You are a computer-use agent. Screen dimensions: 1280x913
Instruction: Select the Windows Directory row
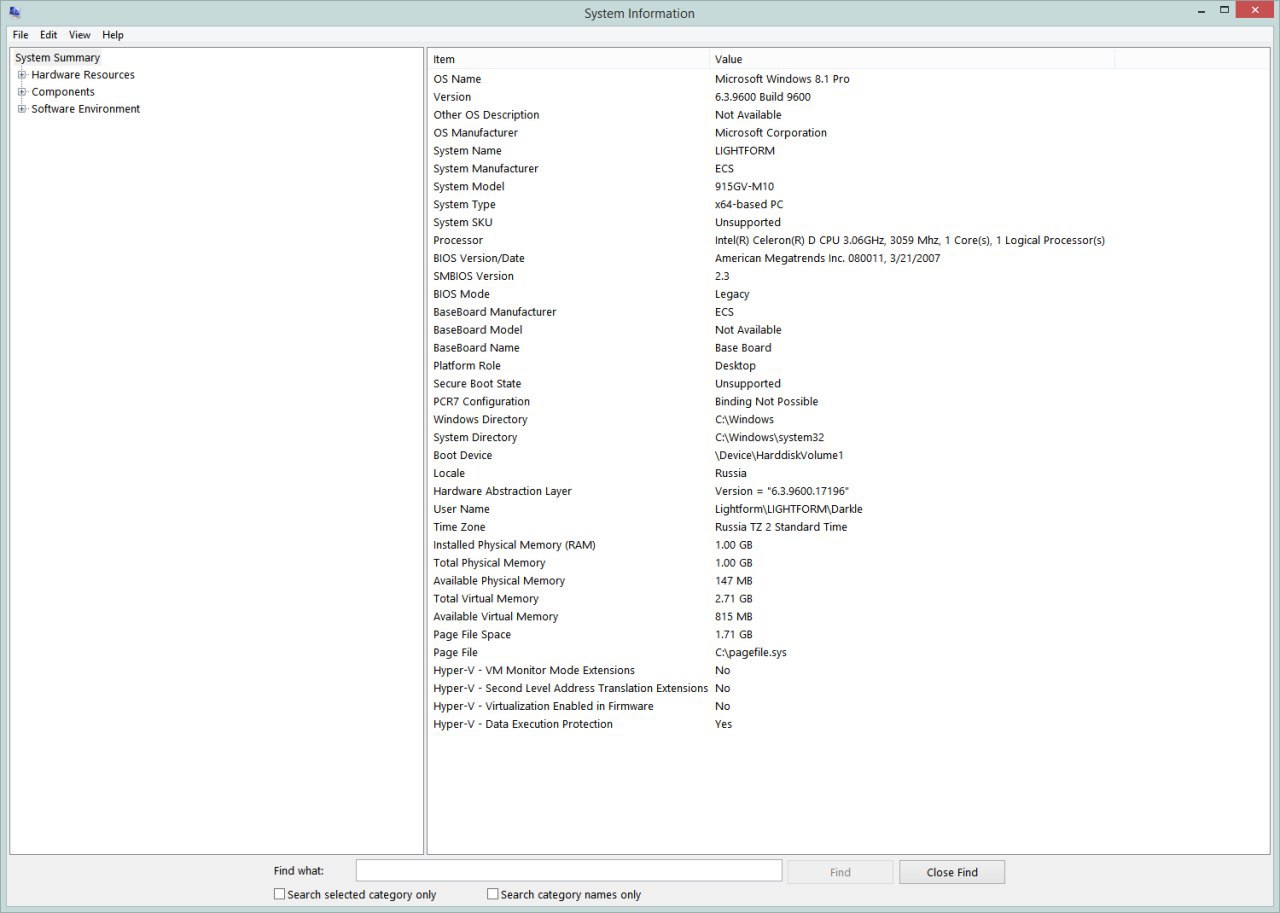[x=480, y=420]
